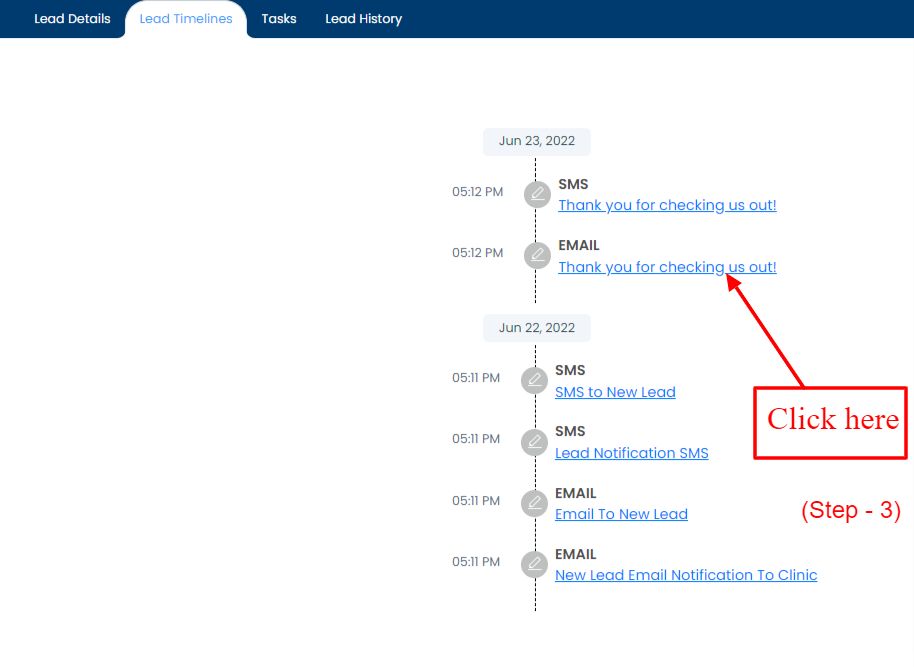Open EMAIL 'Thank you for checking us out!' link
The image size is (914, 667).
coord(667,267)
